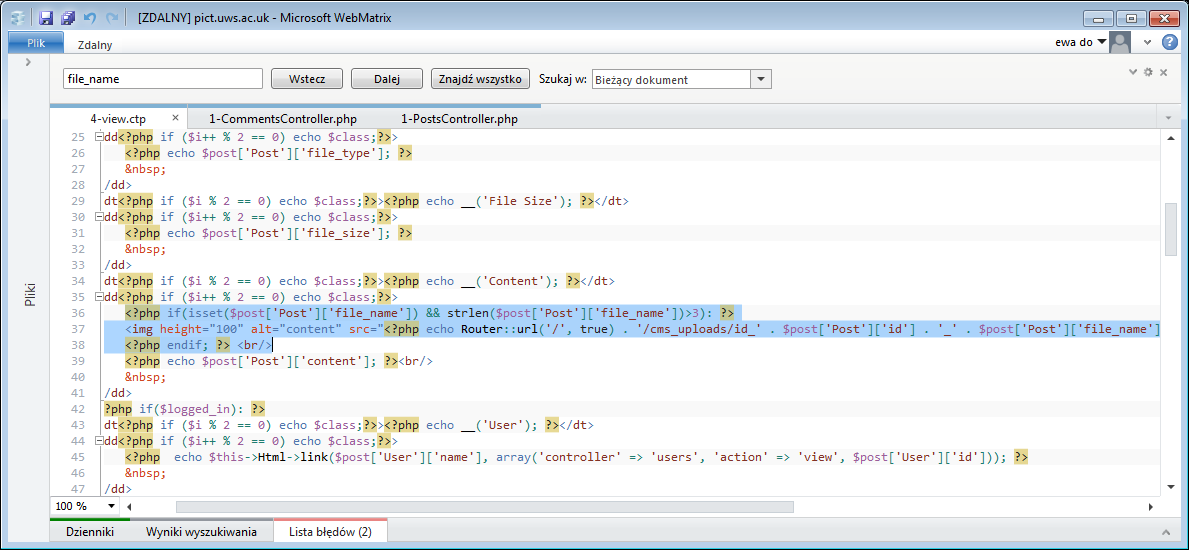
Task: Click the WebMatrix application logo icon
Action: [20, 17]
